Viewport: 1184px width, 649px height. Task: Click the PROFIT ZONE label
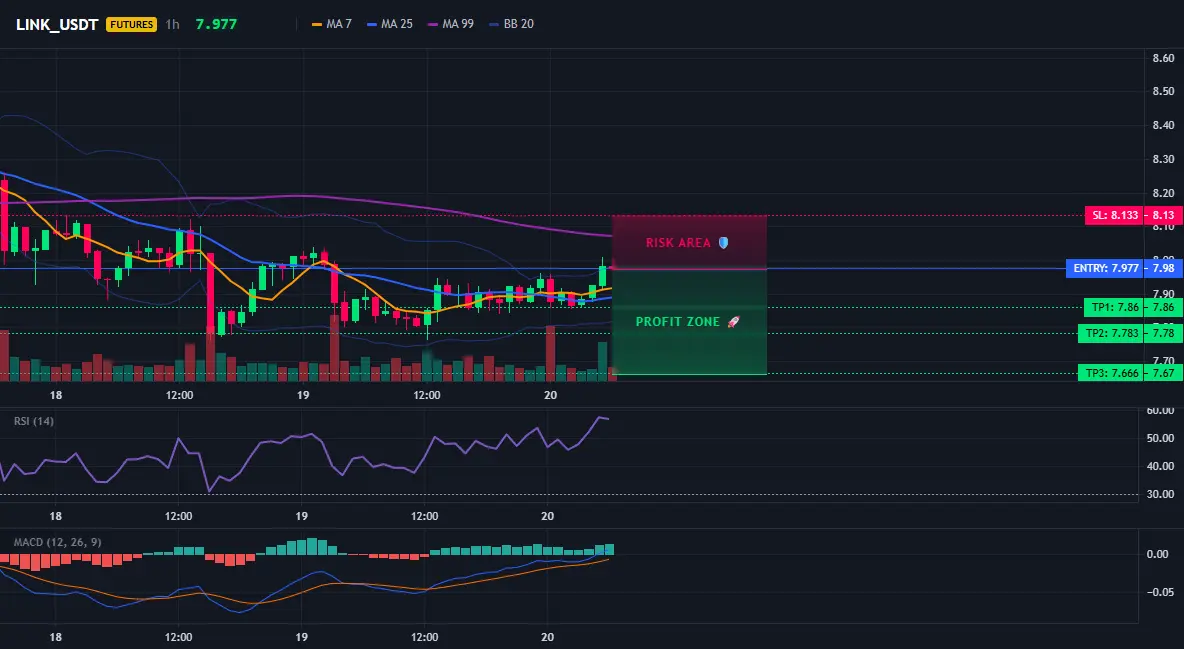[x=677, y=322]
